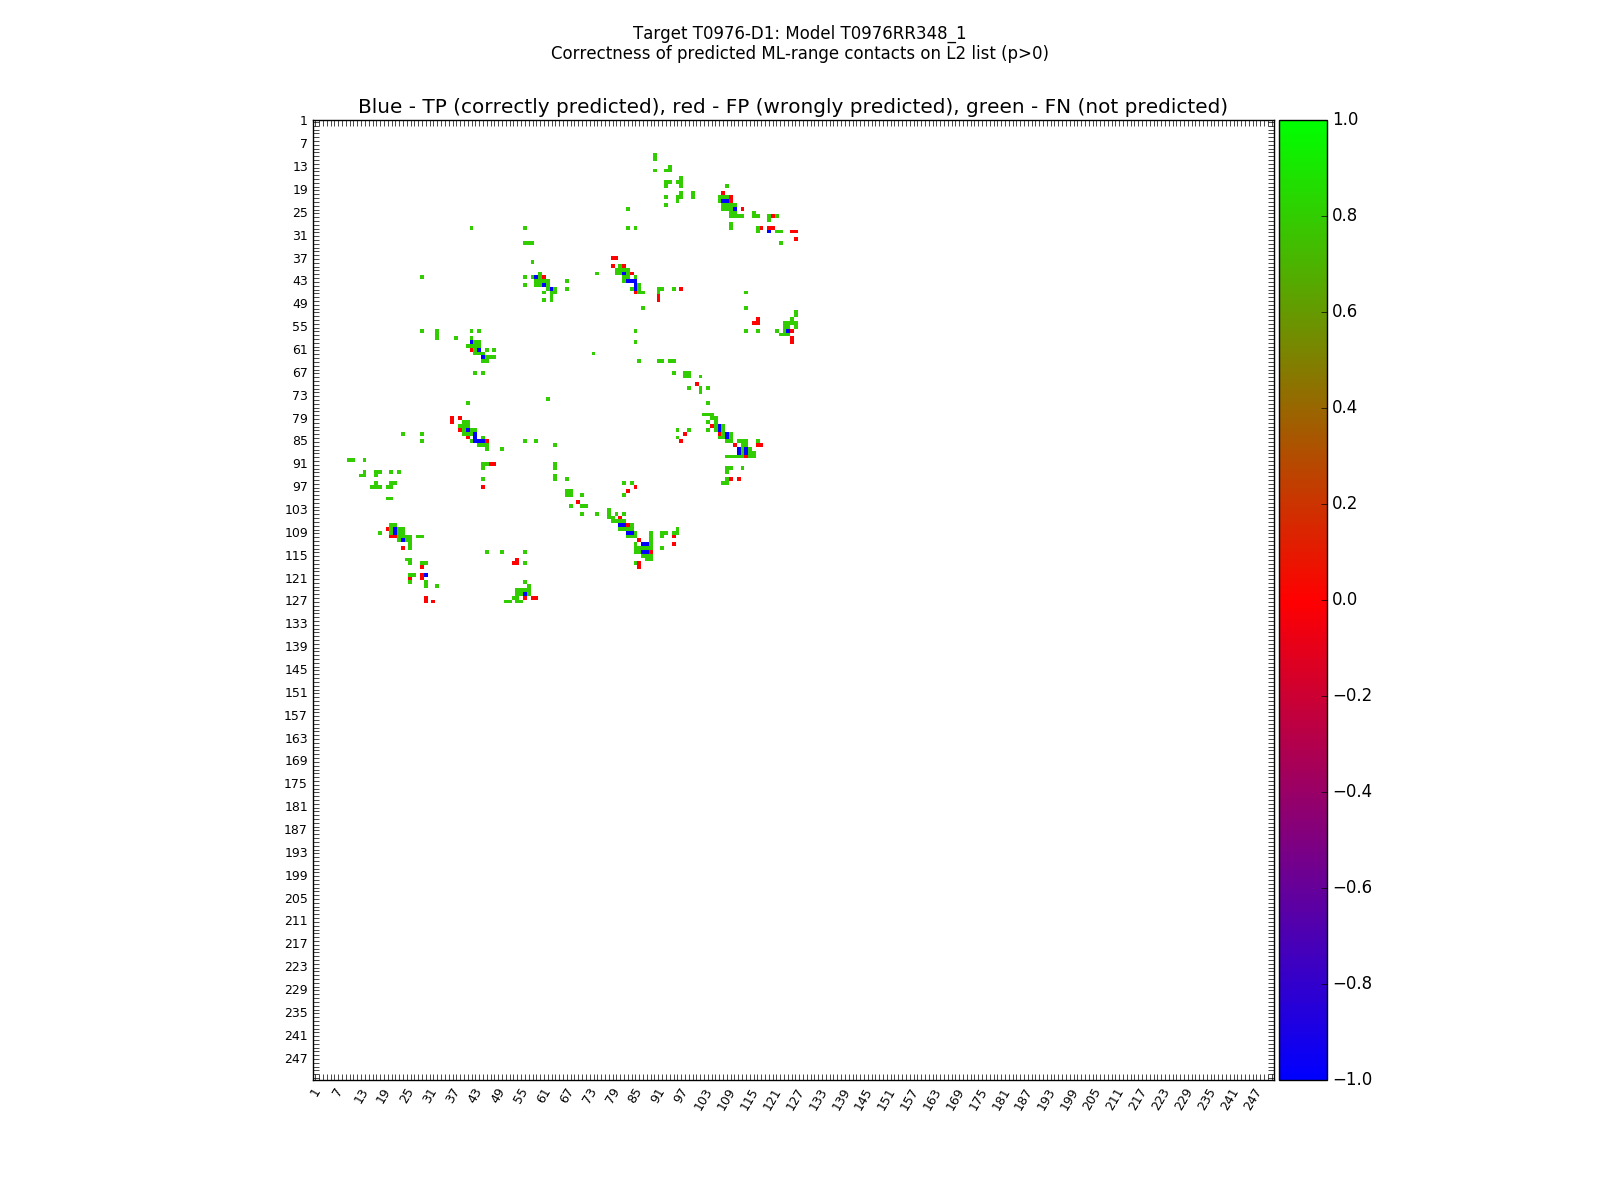
Task: Click the Blue/red/green legend caption above the plot
Action: pos(792,106)
